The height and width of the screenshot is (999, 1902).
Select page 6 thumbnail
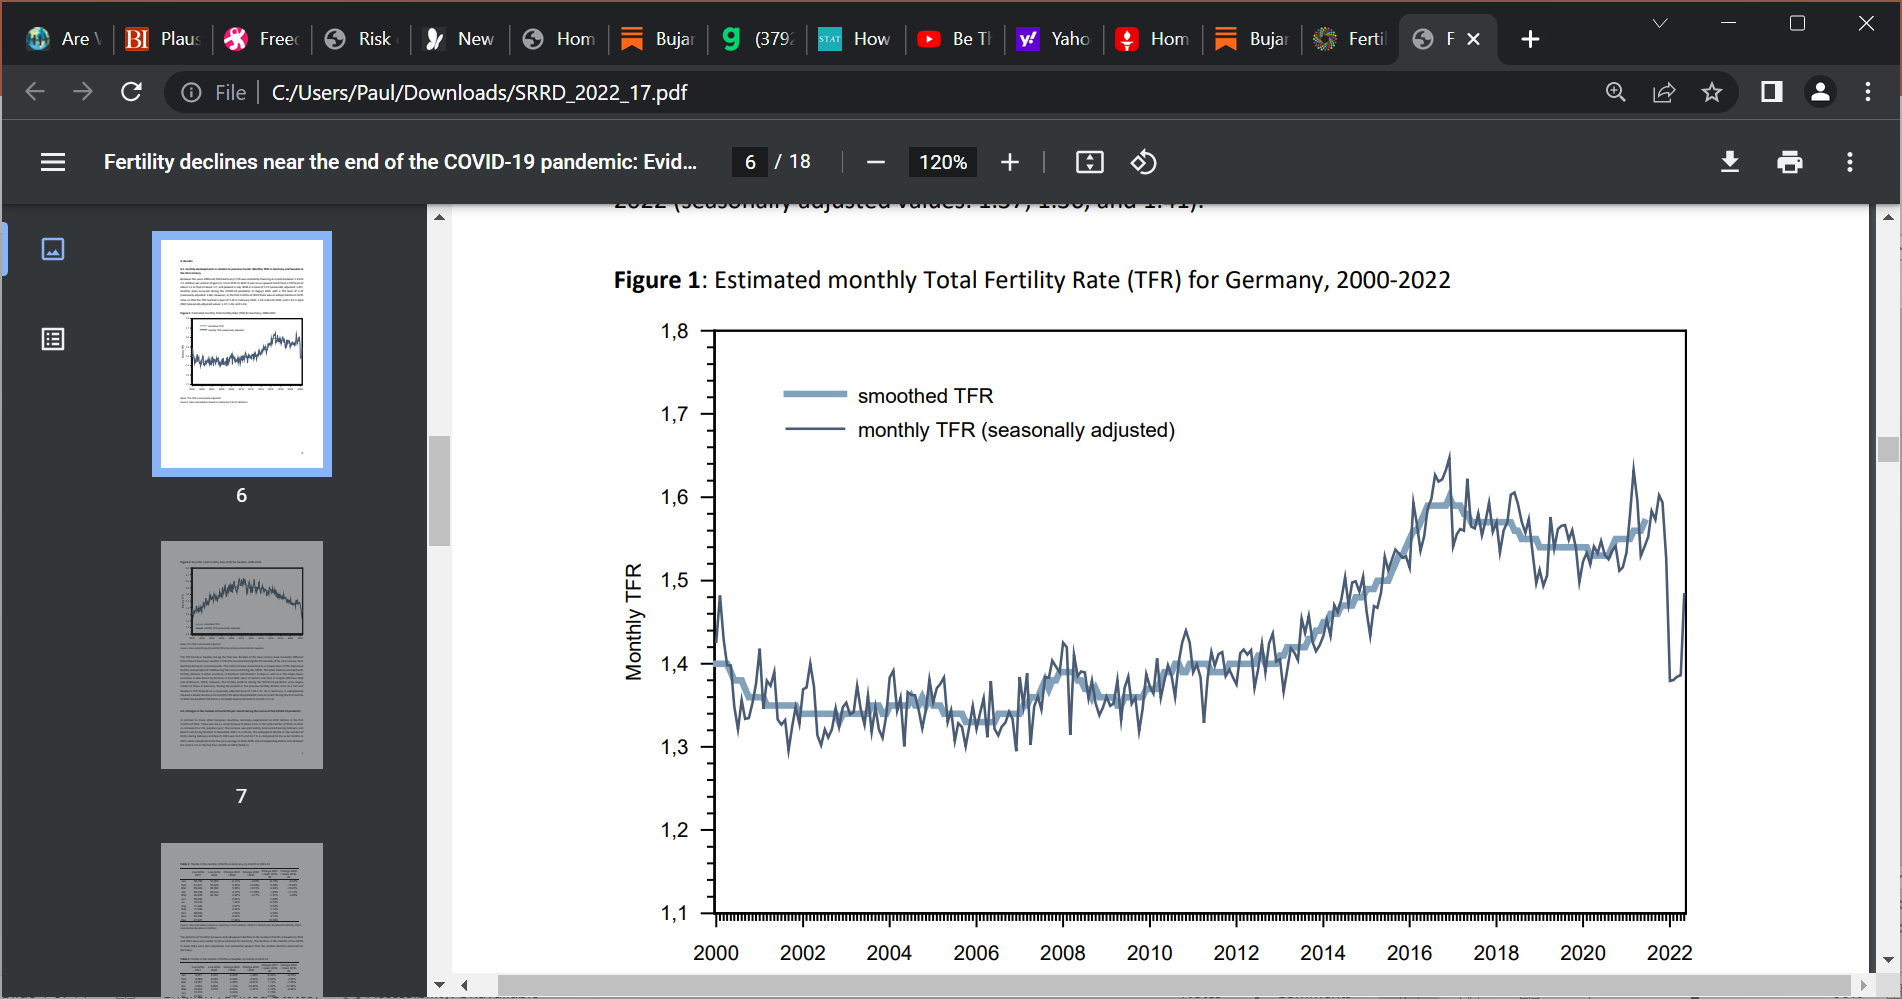pos(242,354)
